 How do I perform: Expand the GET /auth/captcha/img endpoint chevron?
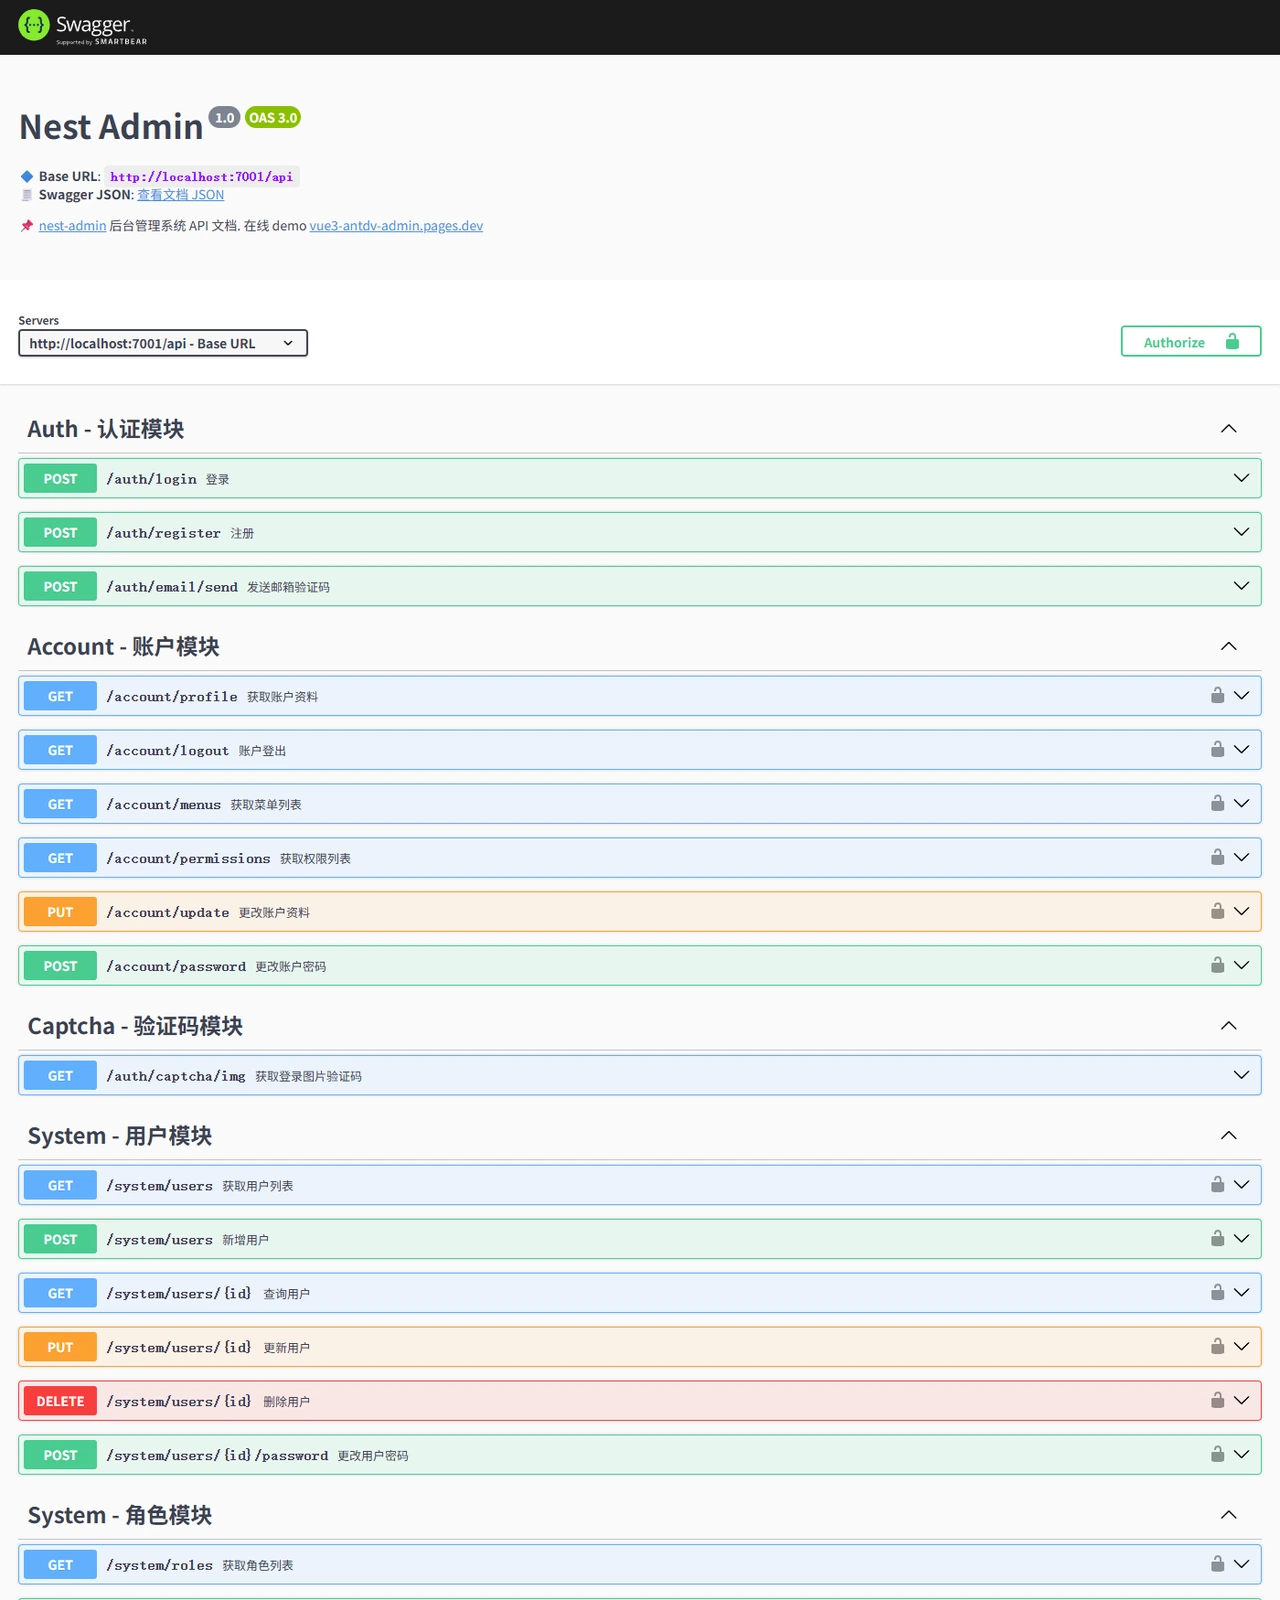(x=1241, y=1075)
